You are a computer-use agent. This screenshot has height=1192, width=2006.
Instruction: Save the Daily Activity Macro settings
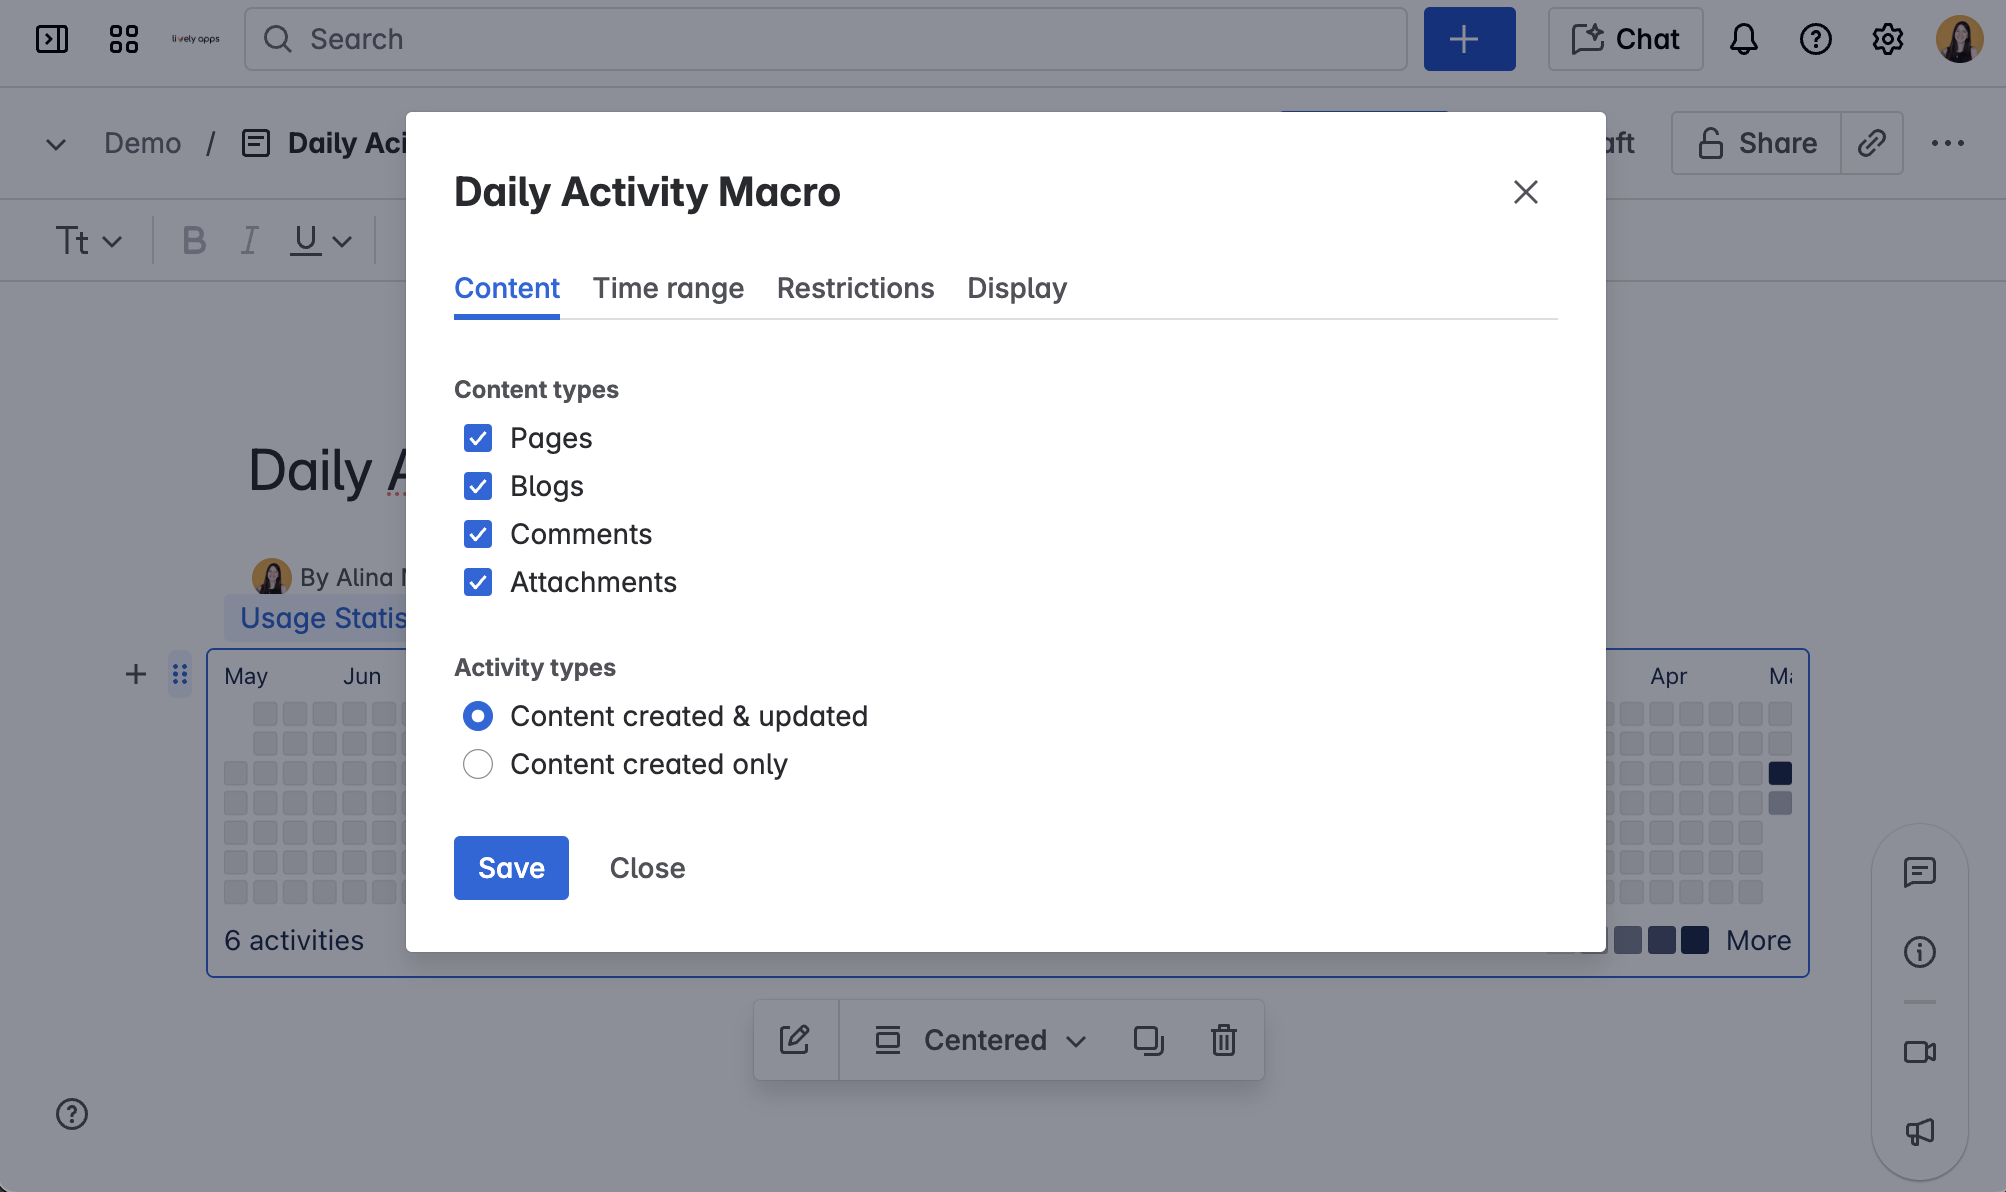click(511, 868)
